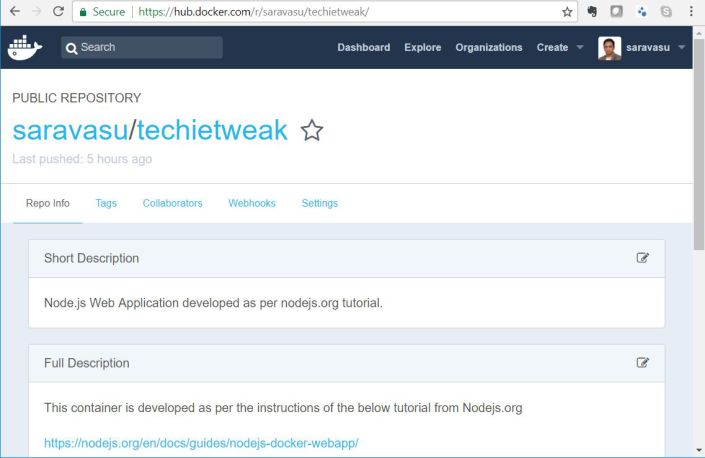The height and width of the screenshot is (458, 705).
Task: Click the 'This container is developed' paragraph
Action: click(283, 408)
